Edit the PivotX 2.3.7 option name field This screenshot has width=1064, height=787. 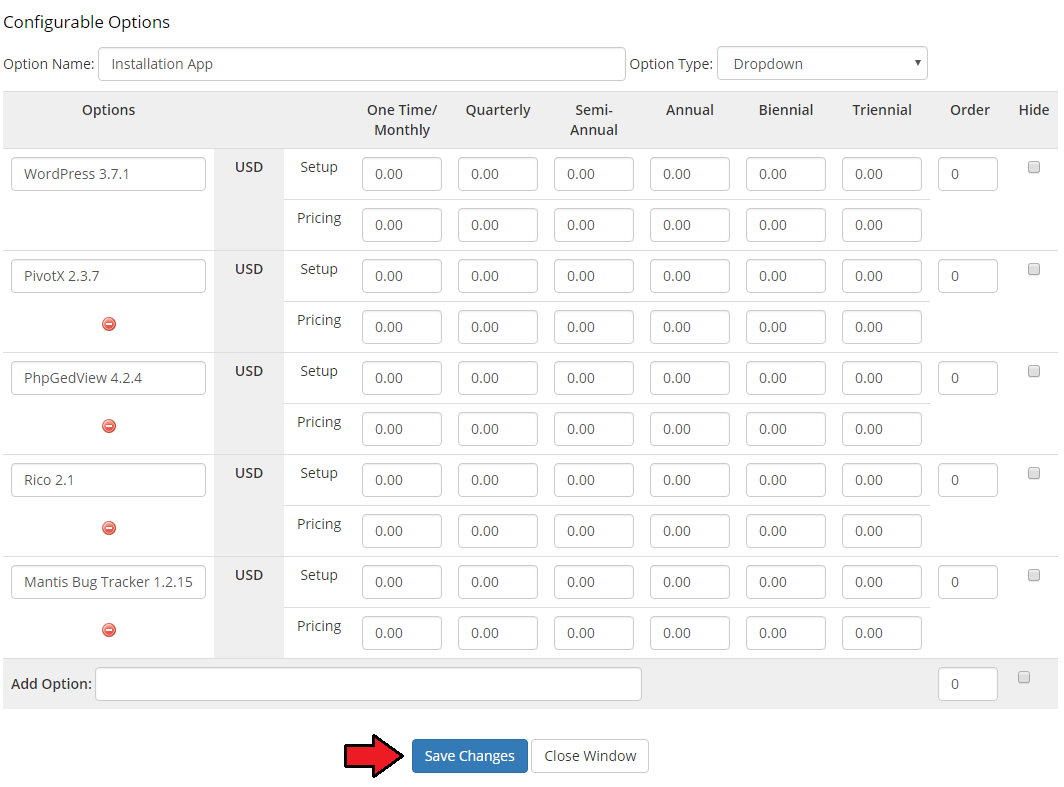[x=109, y=276]
